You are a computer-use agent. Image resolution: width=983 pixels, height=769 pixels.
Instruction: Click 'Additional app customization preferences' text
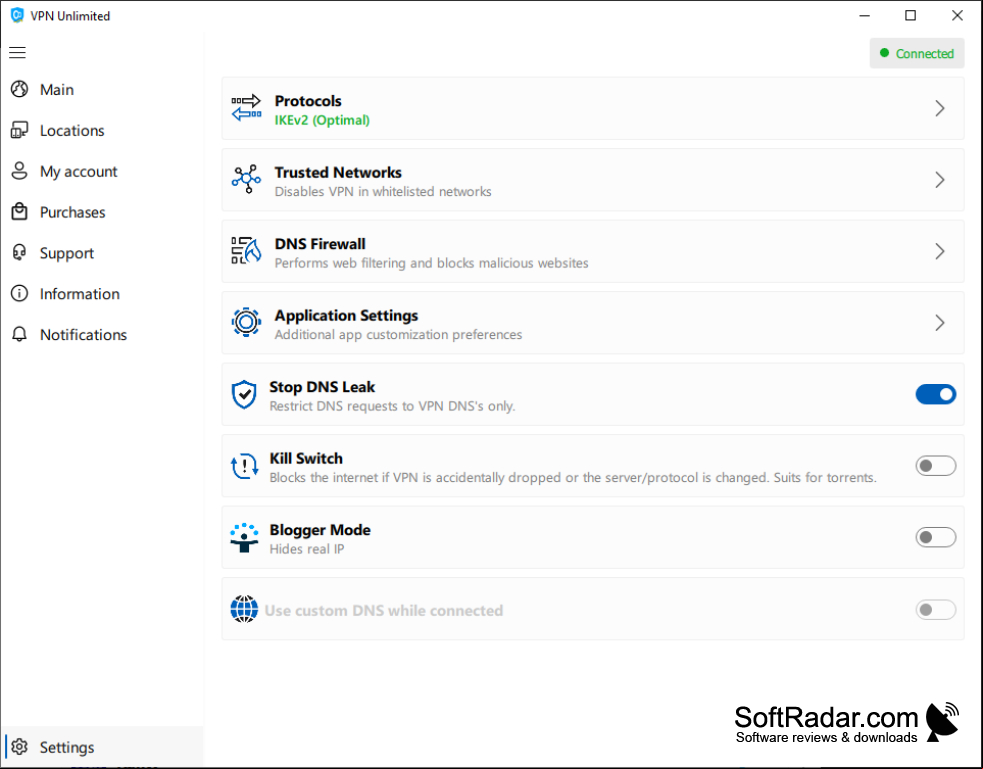(398, 335)
